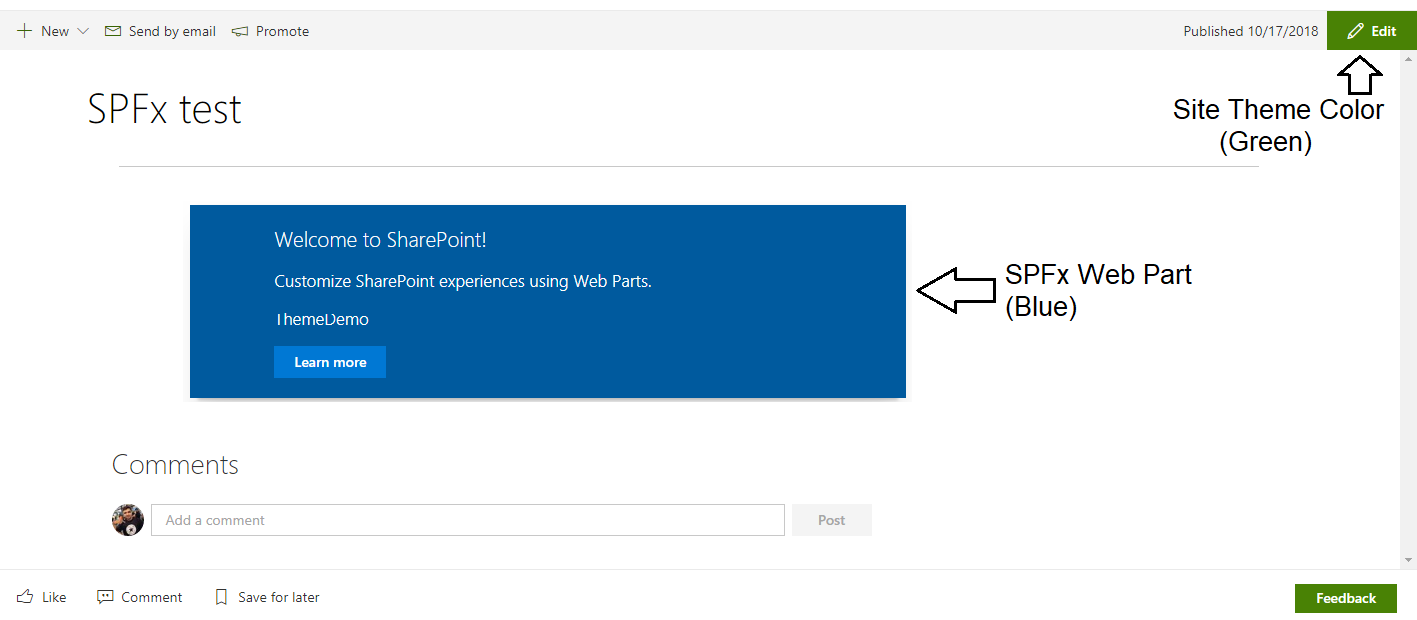Click the plus icon beside New
1417x620 pixels.
(25, 31)
